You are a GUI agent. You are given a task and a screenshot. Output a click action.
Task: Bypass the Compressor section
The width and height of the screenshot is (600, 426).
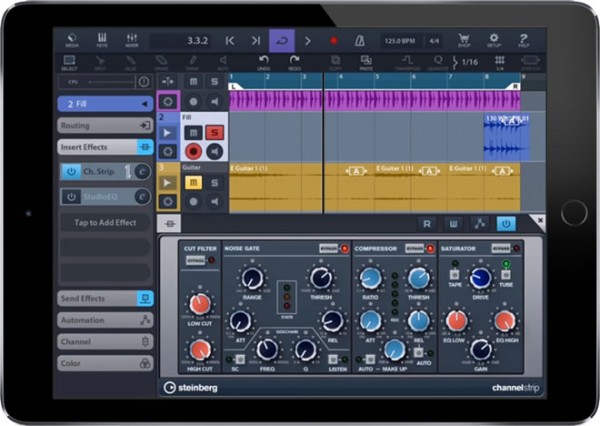414,249
